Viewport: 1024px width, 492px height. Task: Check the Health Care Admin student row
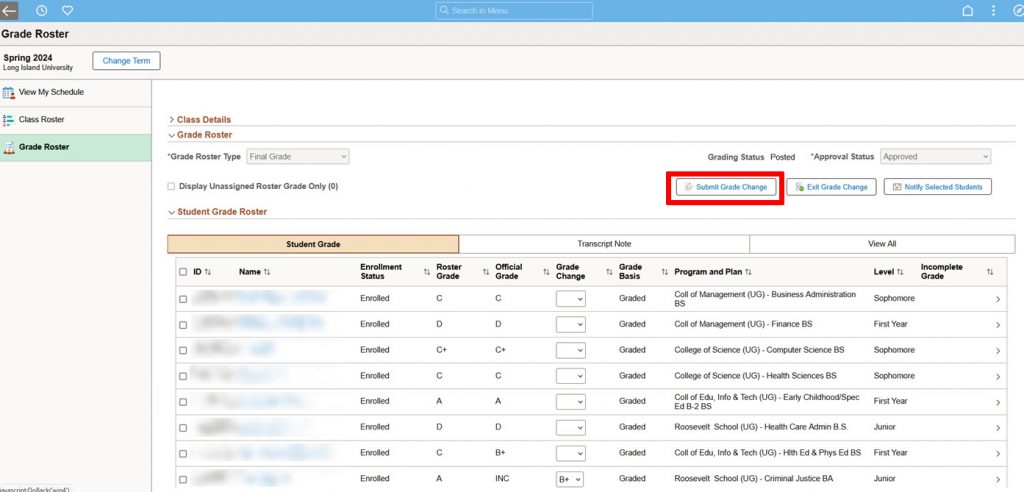pos(183,428)
